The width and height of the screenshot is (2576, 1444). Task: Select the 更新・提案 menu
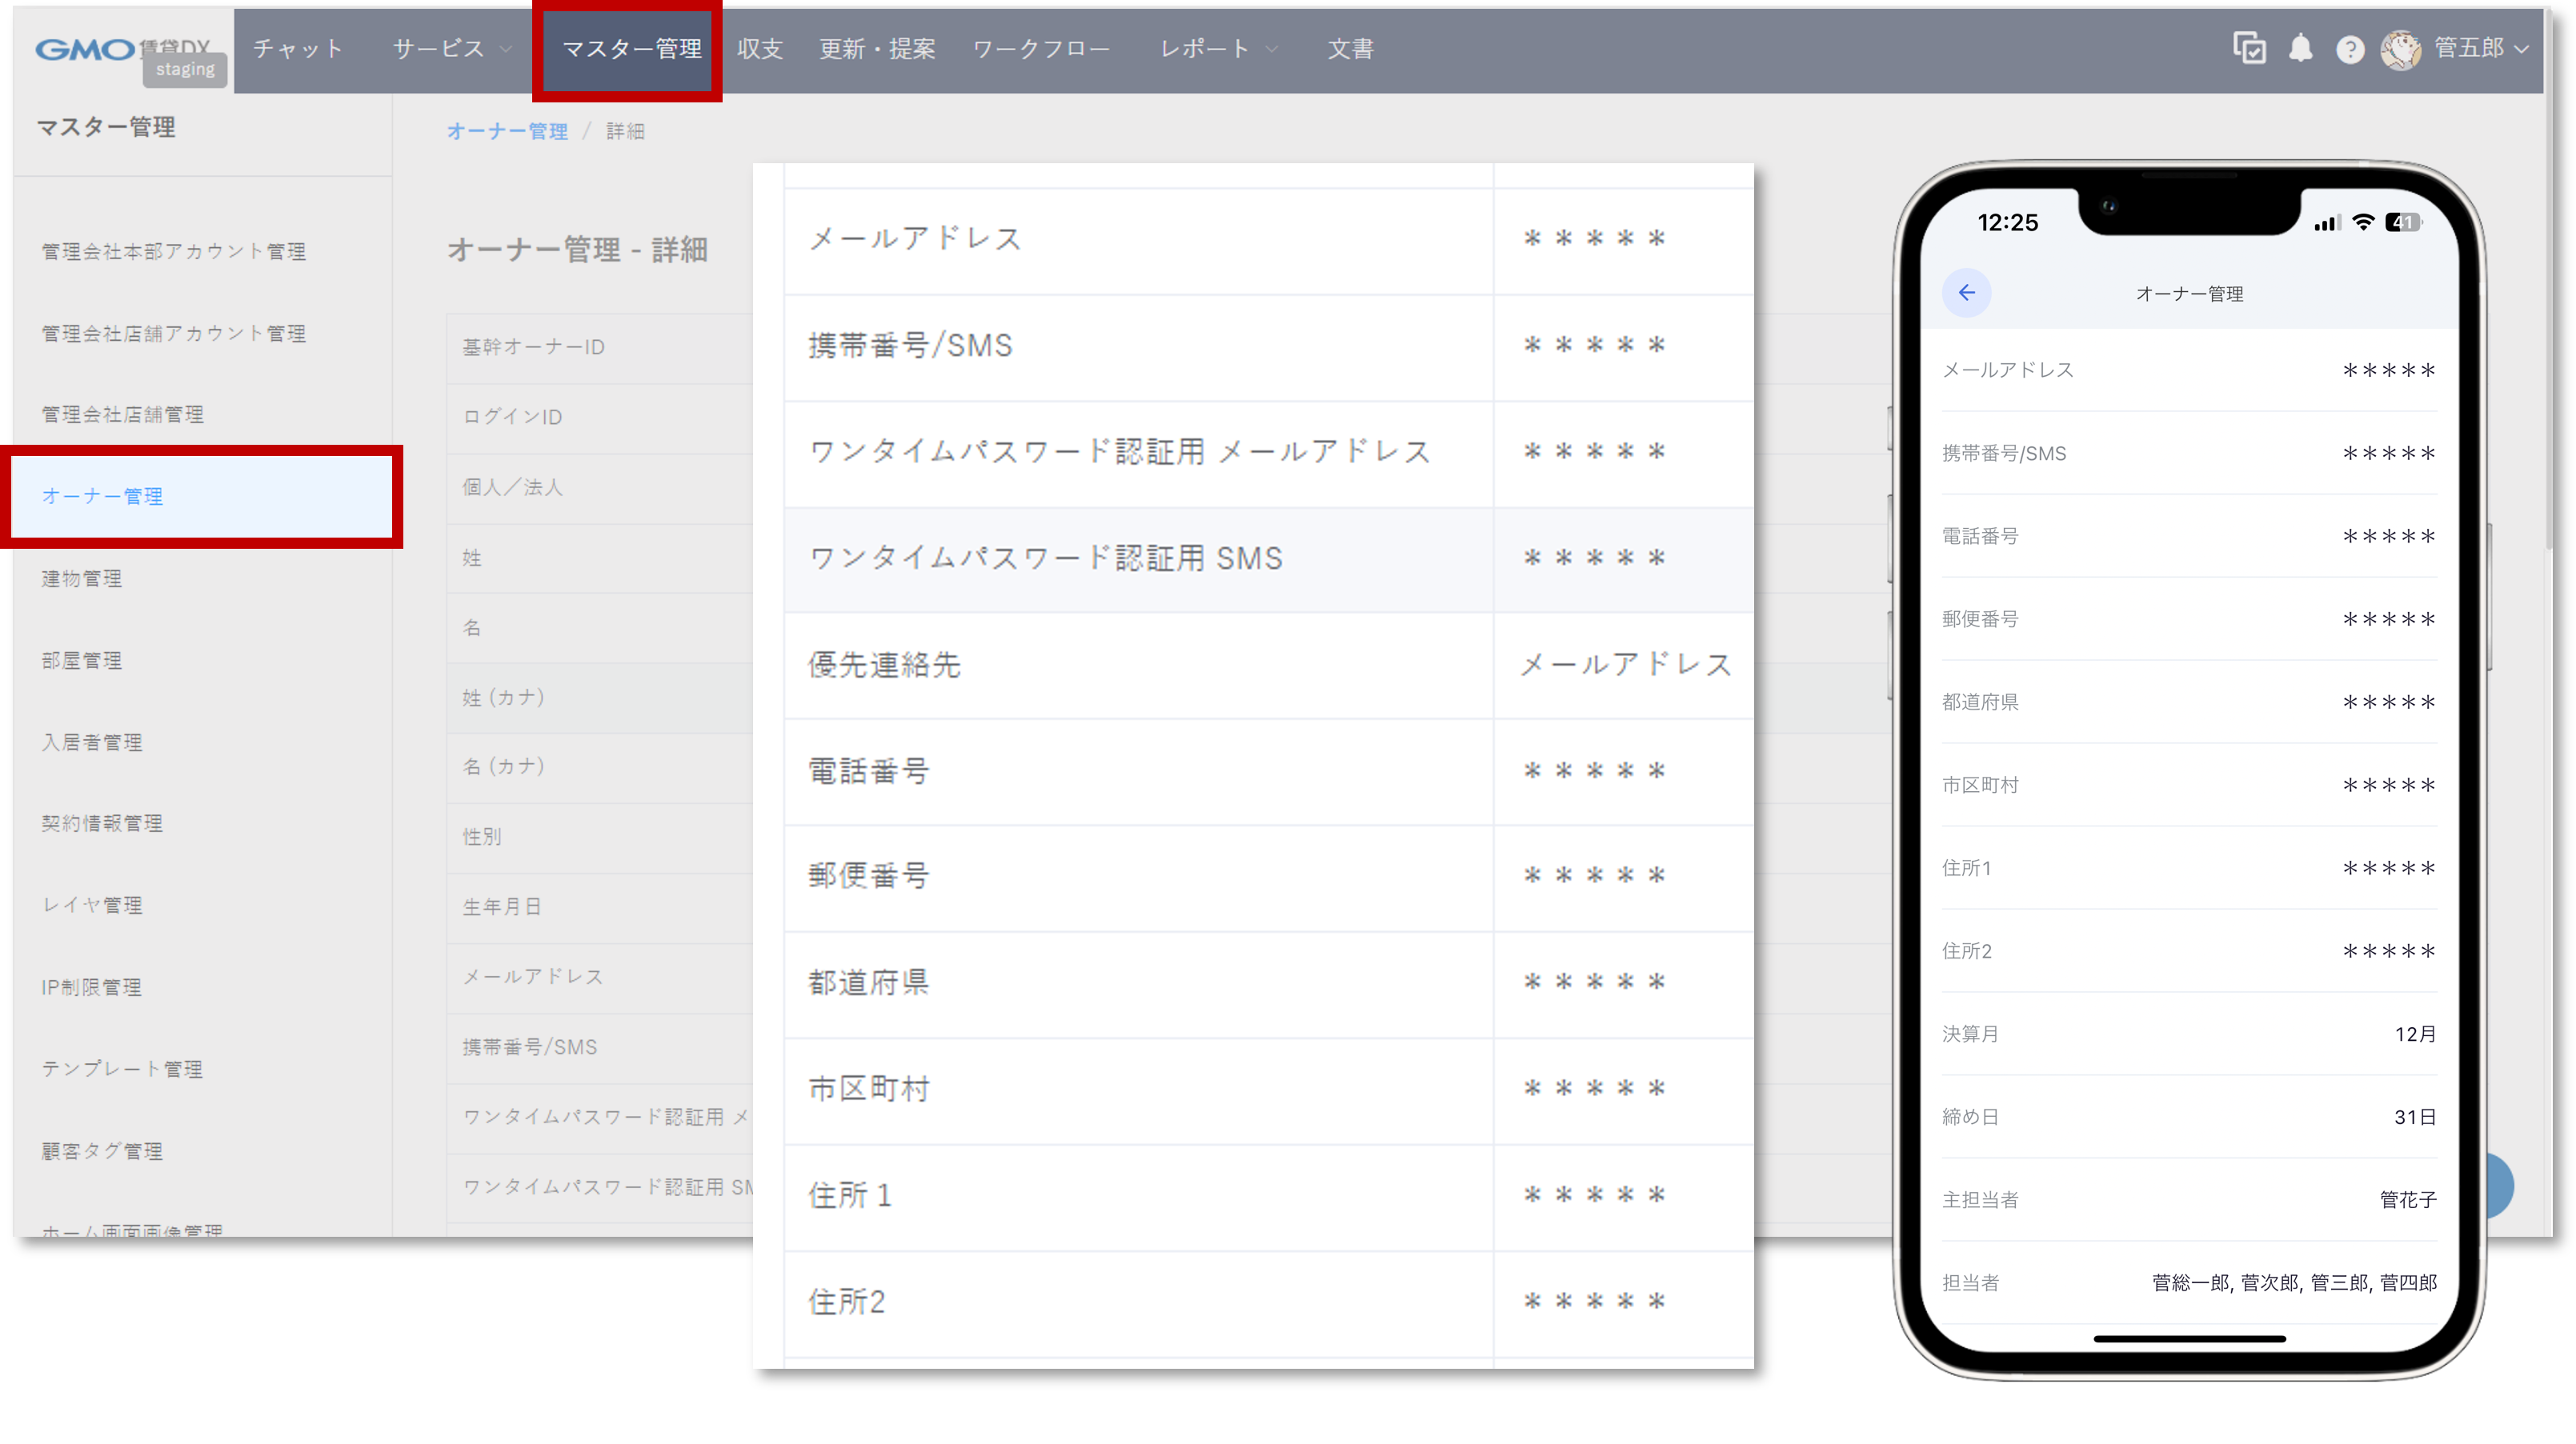coord(876,48)
